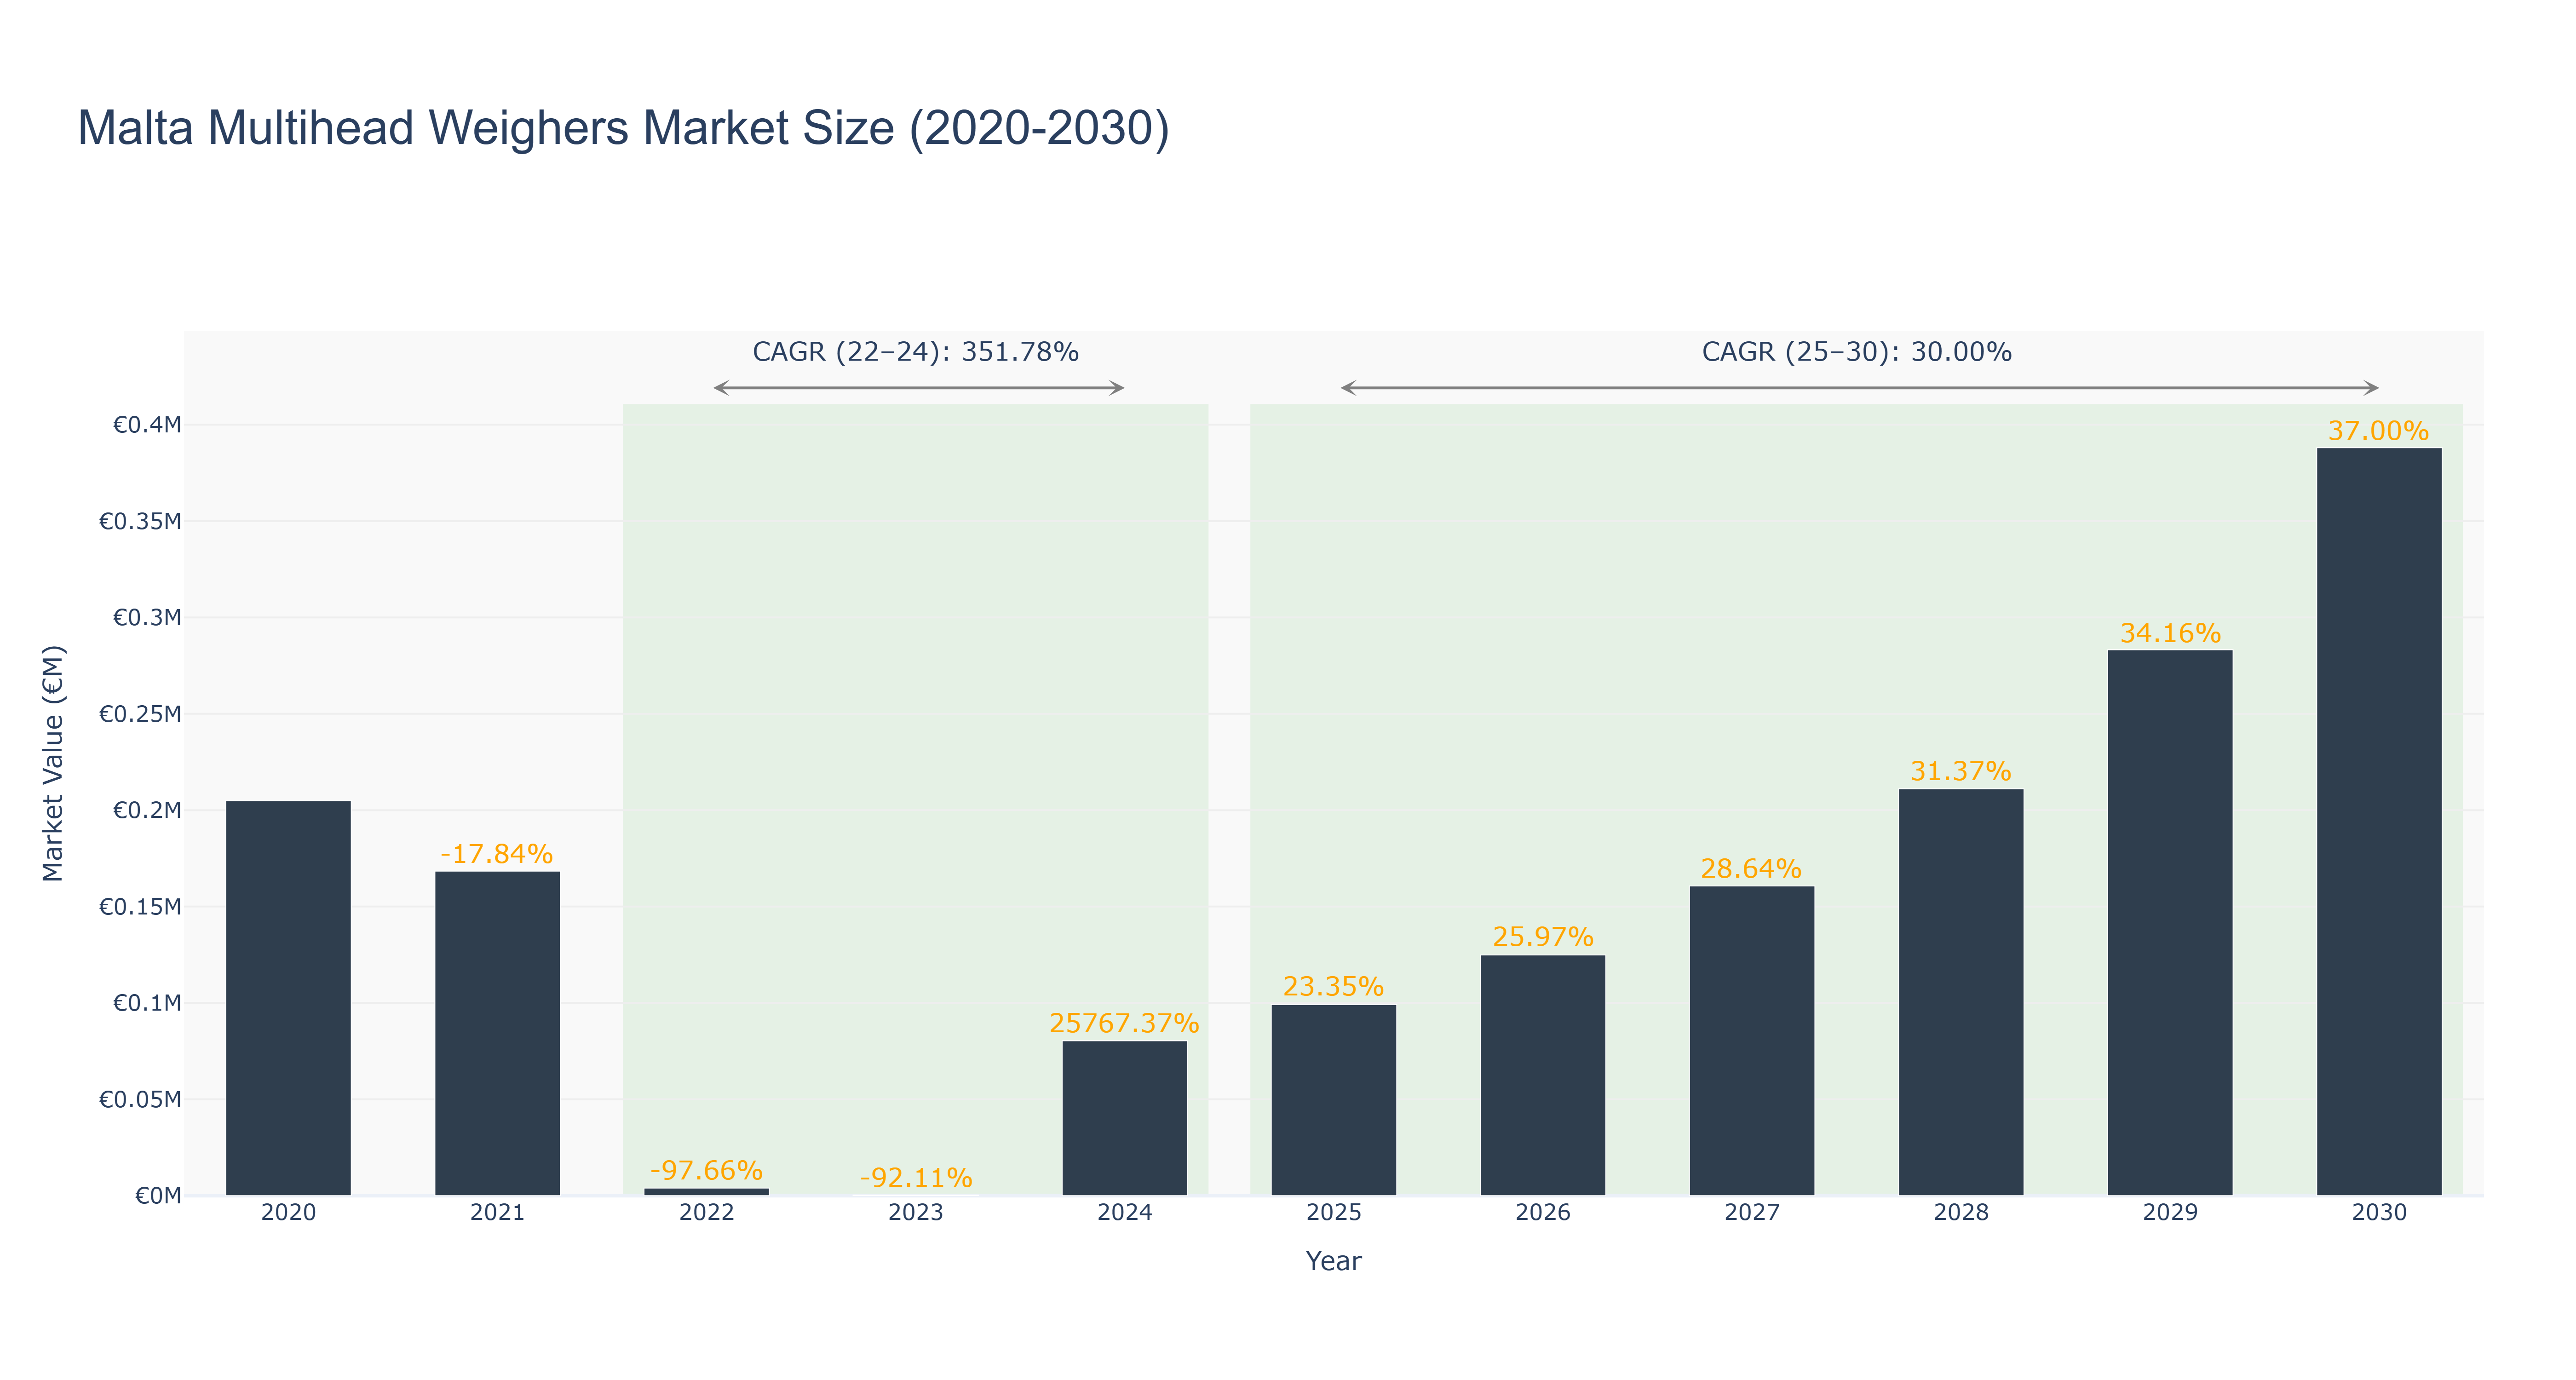The width and height of the screenshot is (2576, 1380).
Task: Click the 2030 x-axis year label
Action: coord(2379,1213)
